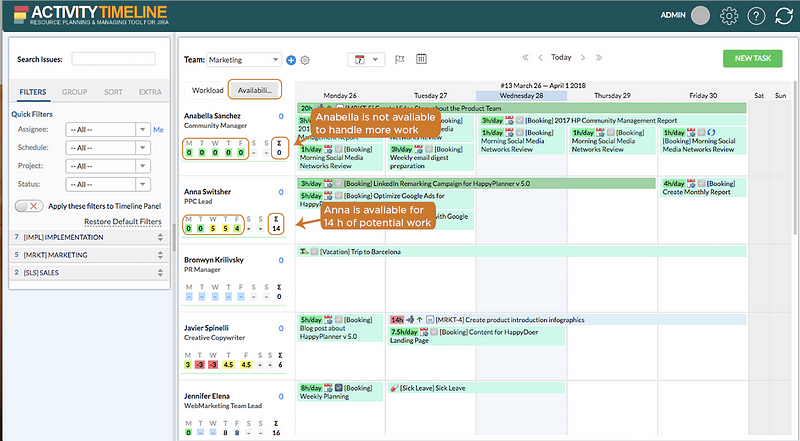The image size is (800, 441).
Task: Switch to the FILTERS tab
Action: [x=33, y=92]
